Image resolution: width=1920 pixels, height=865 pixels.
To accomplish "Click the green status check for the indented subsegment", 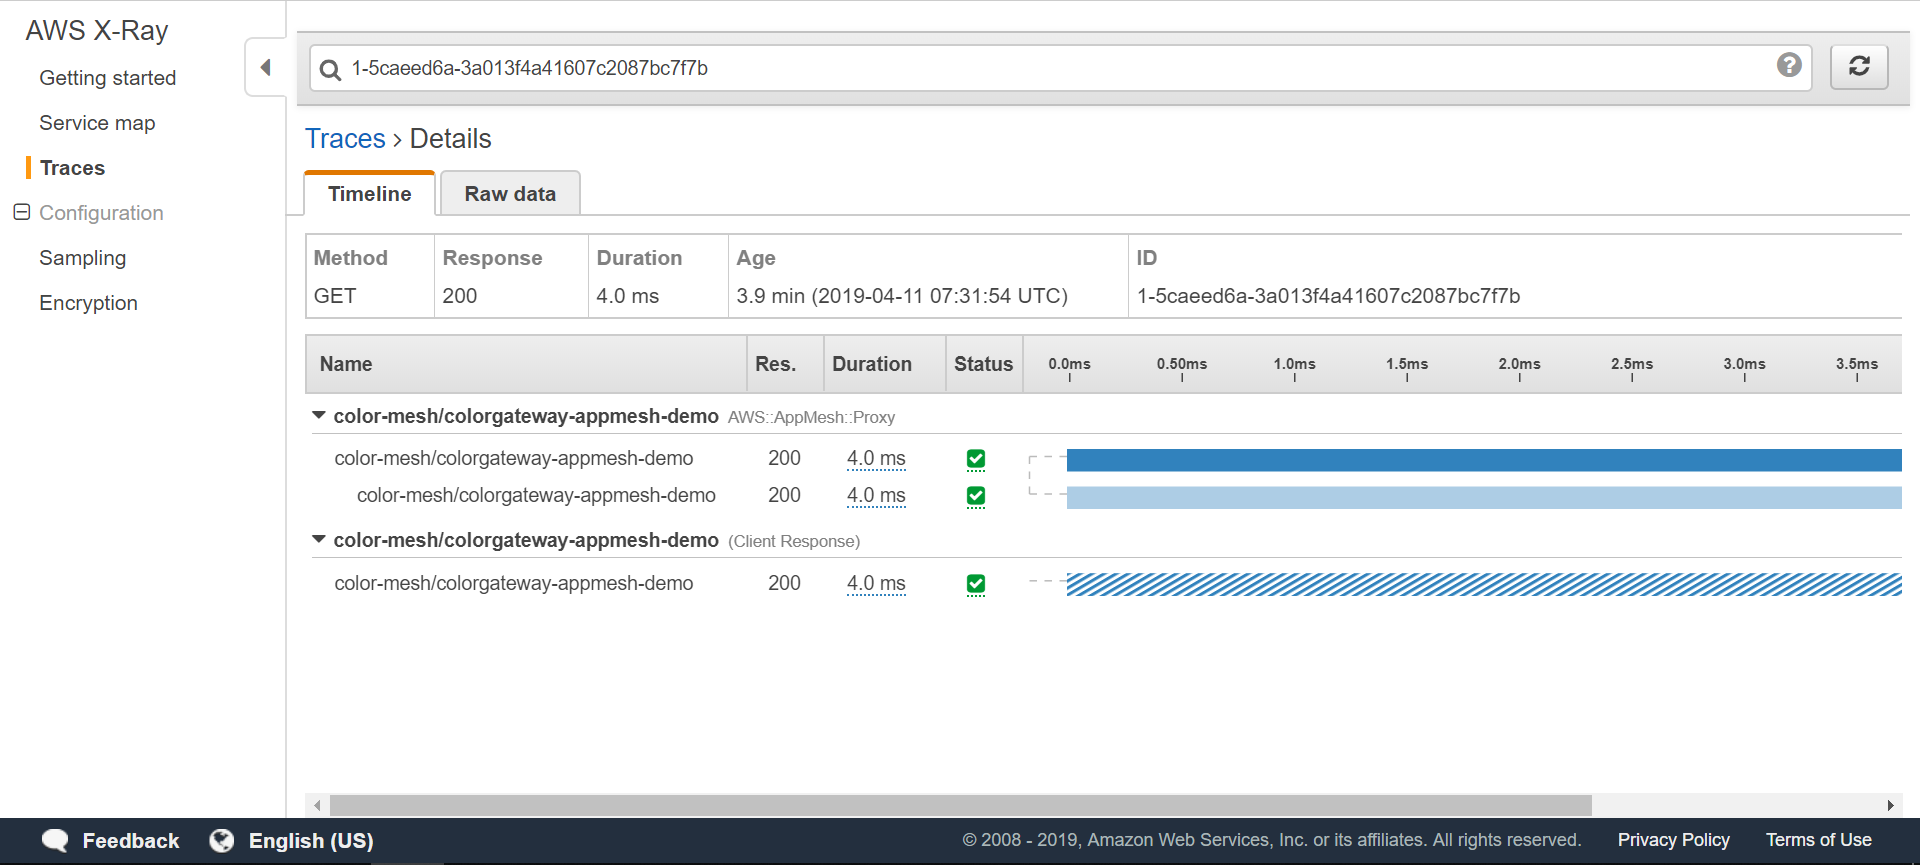I will 976,496.
